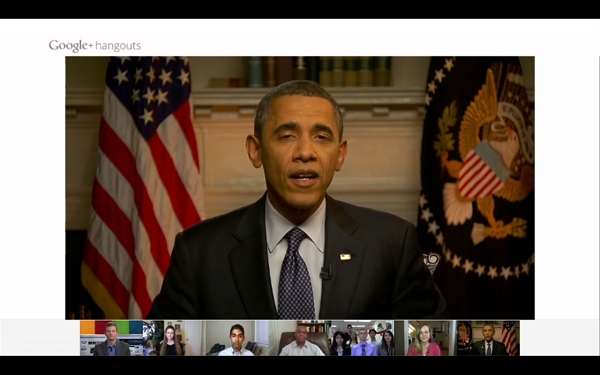Select the main speaker video feed
Image resolution: width=600 pixels, height=375 pixels.
(300, 188)
